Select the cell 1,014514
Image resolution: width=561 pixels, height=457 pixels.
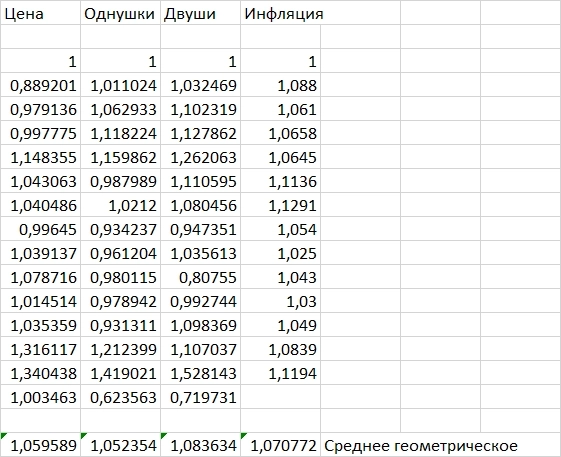(40, 301)
